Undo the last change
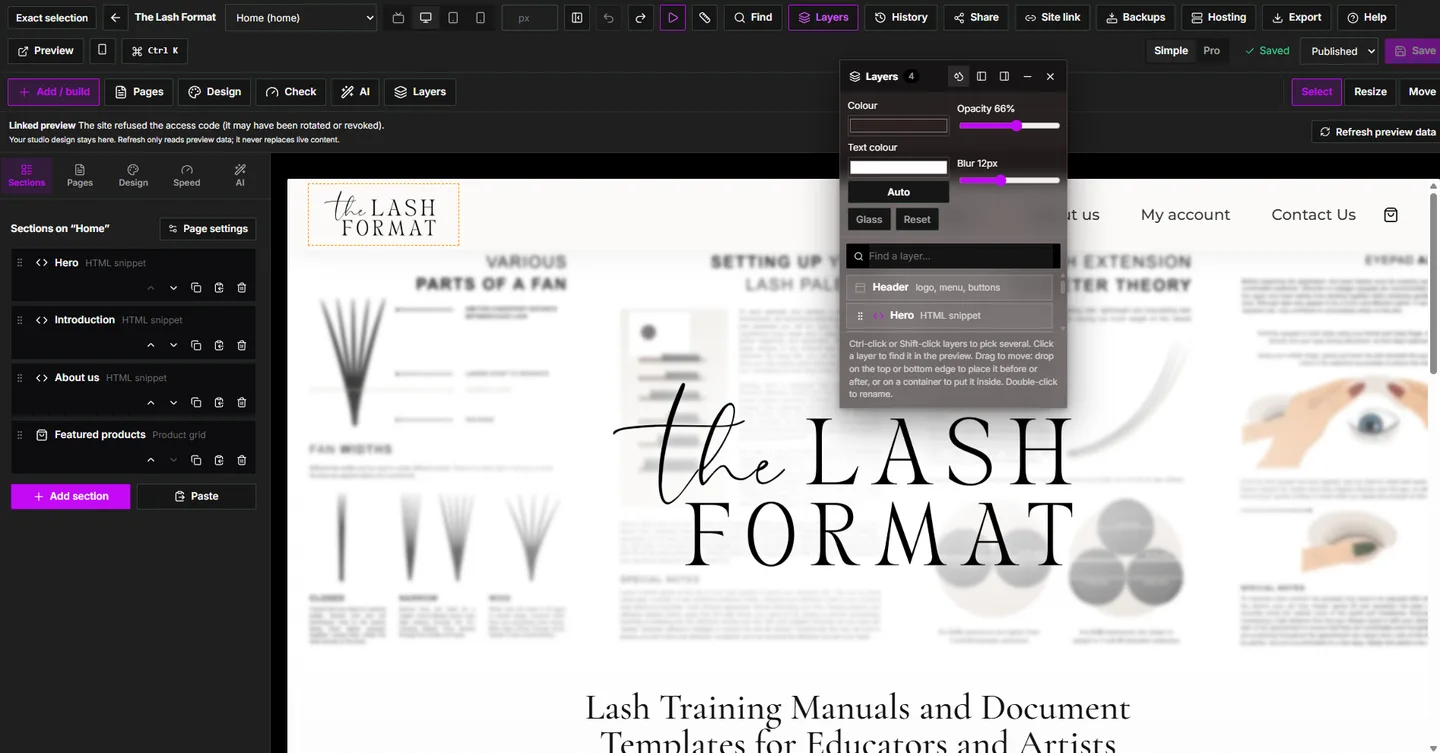1440x753 pixels. tap(609, 17)
